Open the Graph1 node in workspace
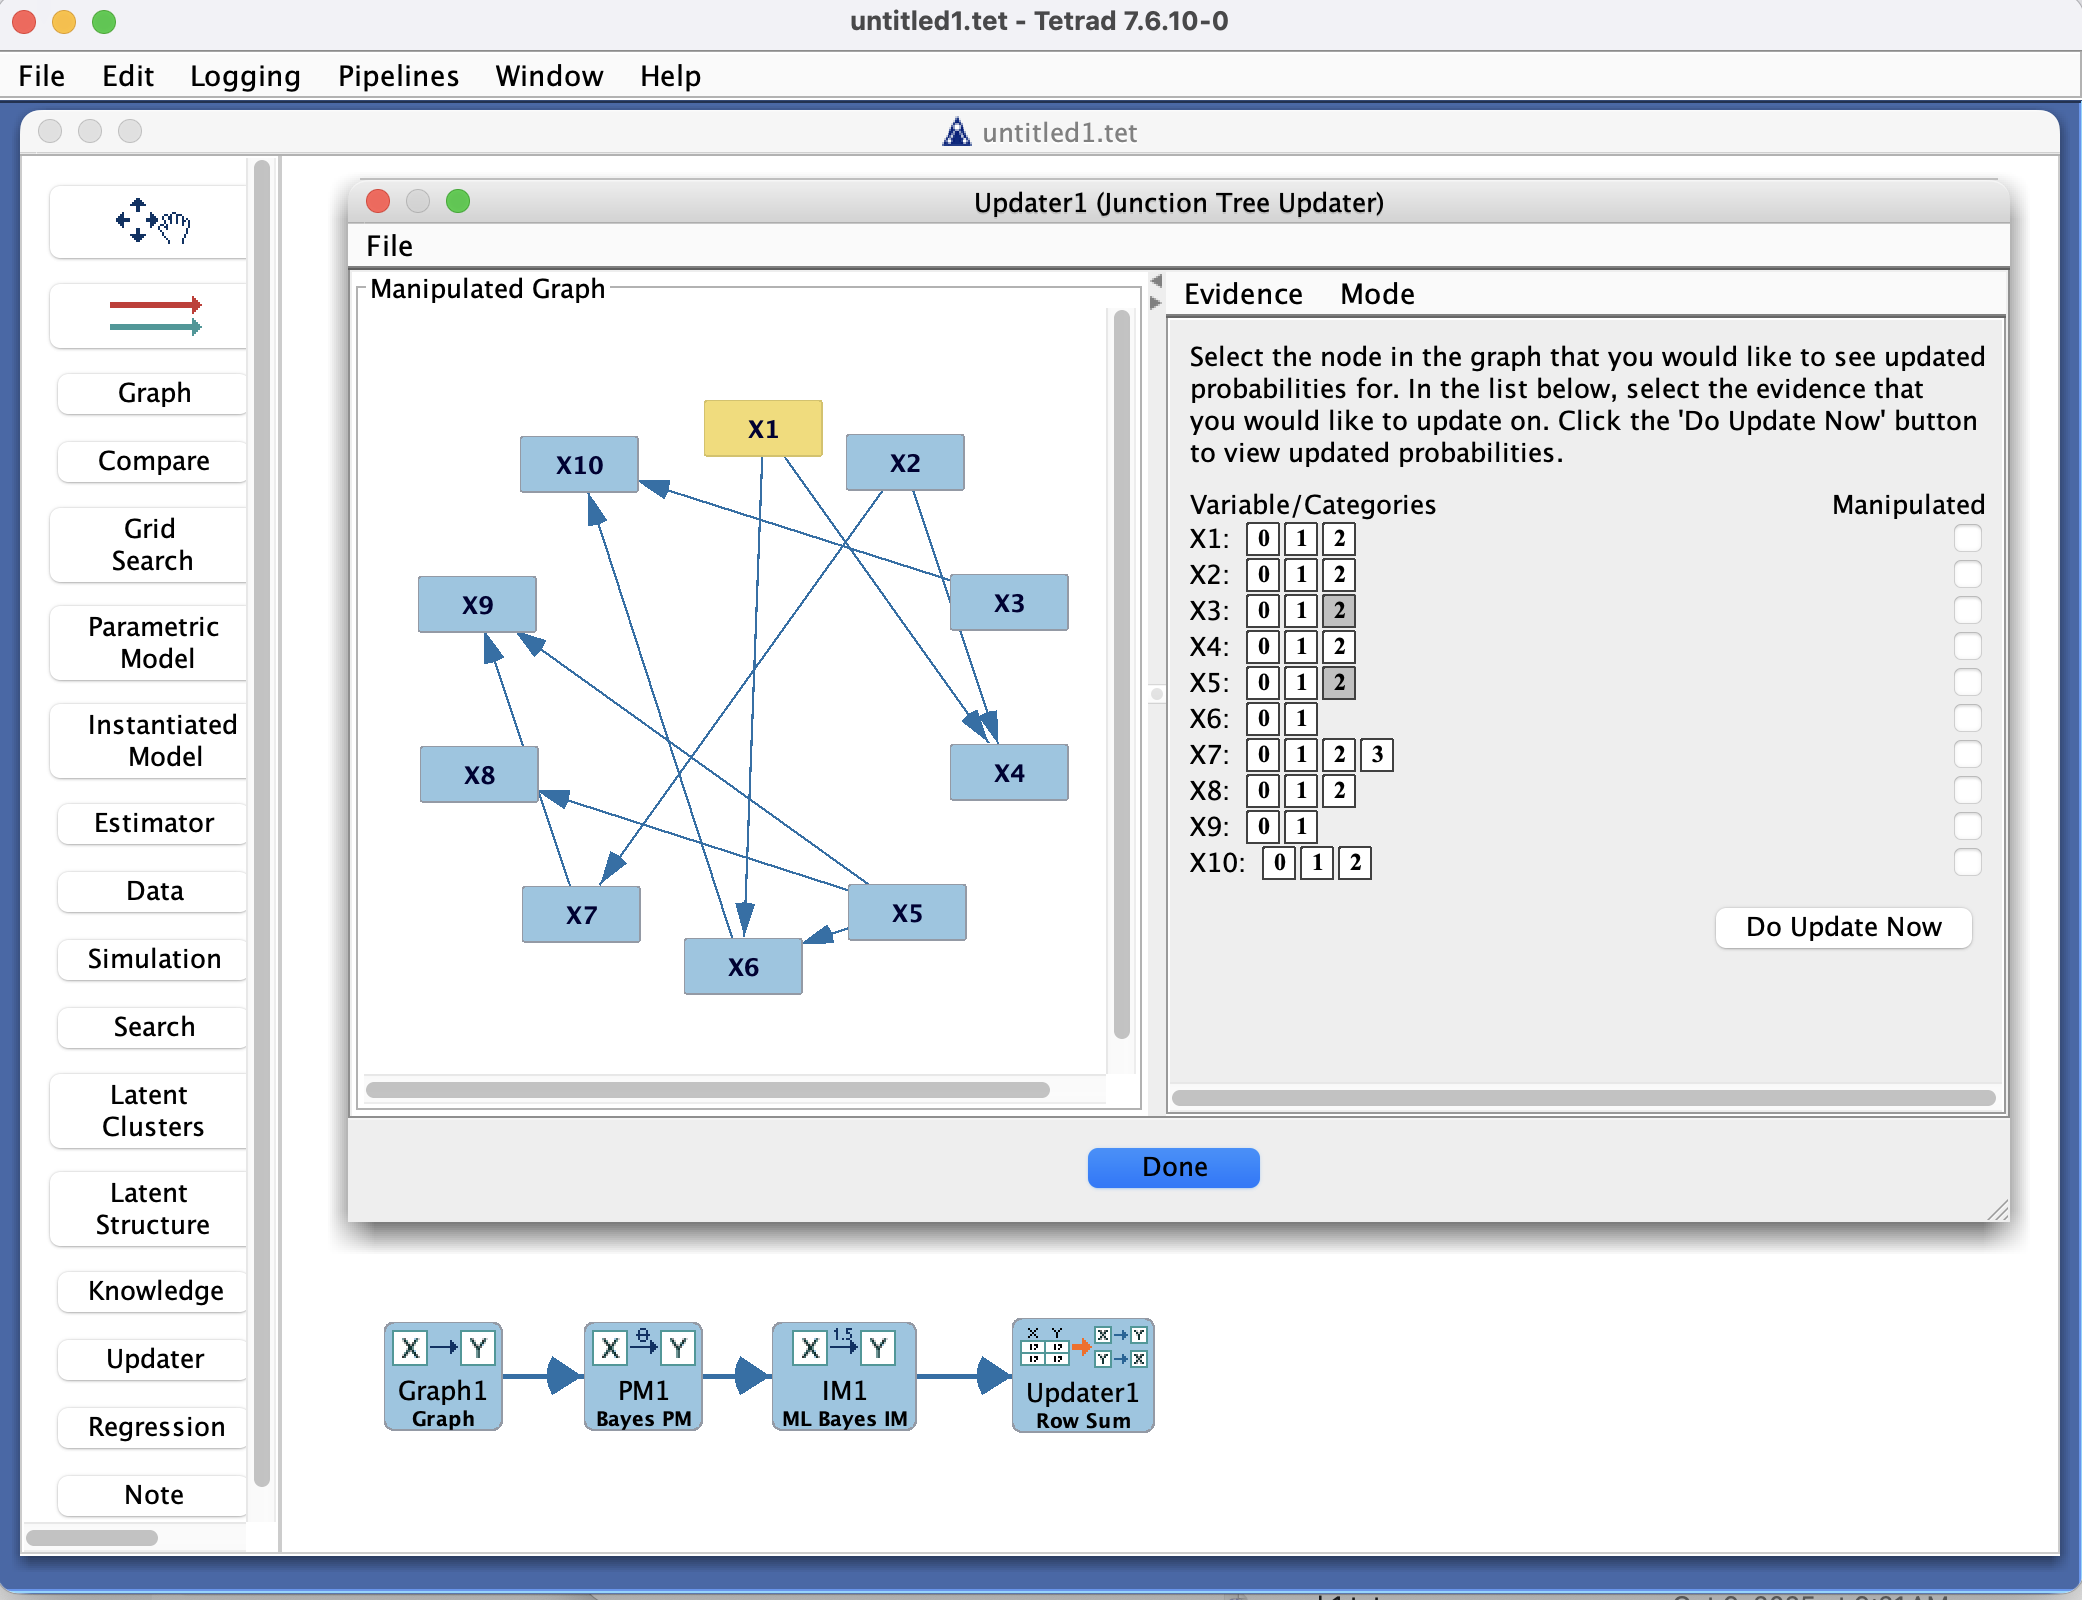2082x1600 pixels. [x=443, y=1377]
